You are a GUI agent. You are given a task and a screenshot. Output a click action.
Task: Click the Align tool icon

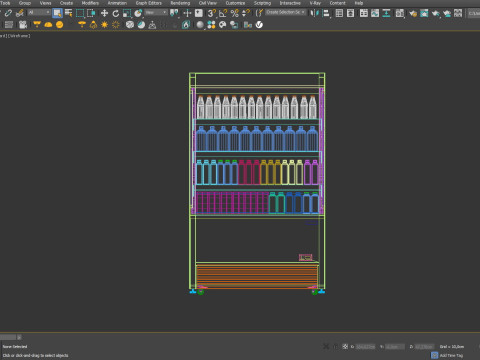point(326,13)
